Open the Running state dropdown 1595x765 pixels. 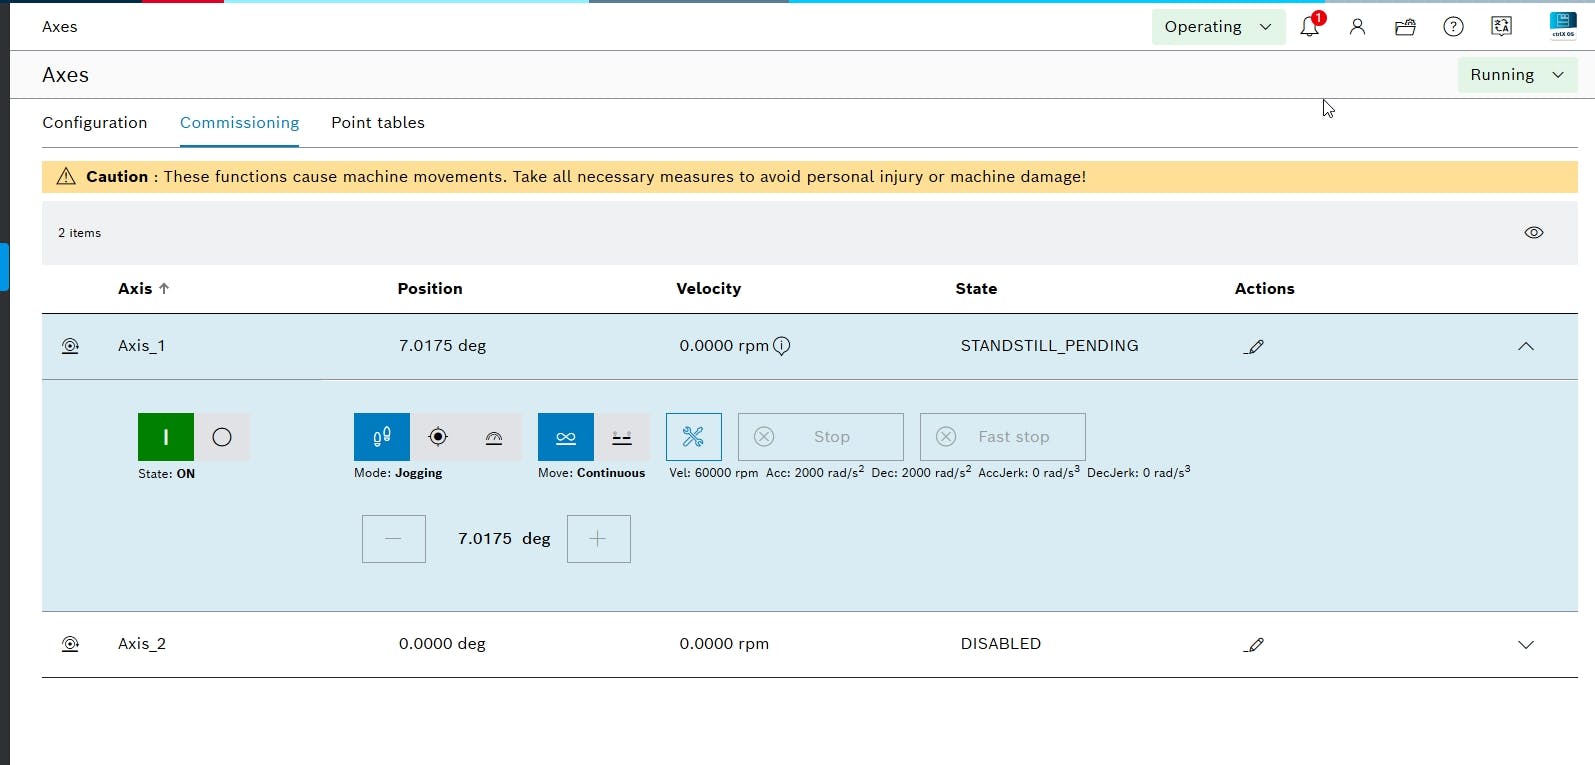tap(1517, 75)
